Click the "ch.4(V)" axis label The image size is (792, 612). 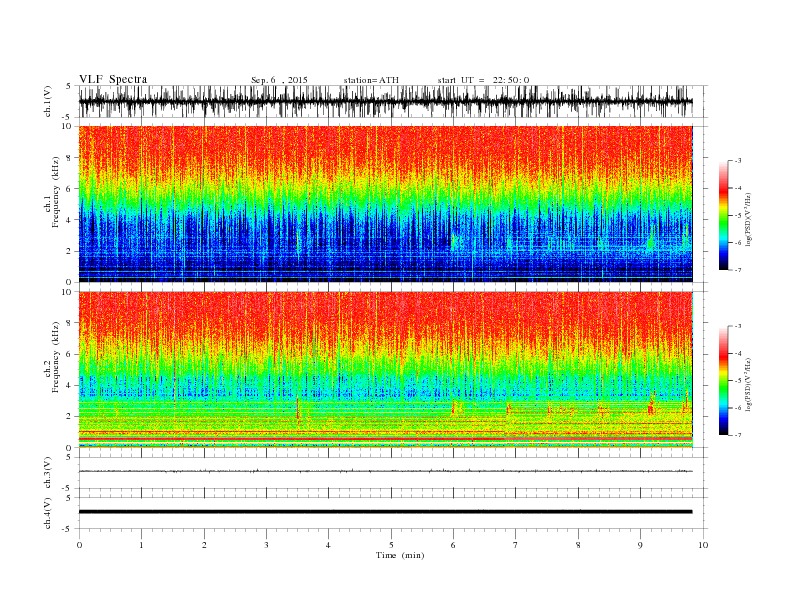pos(48,514)
